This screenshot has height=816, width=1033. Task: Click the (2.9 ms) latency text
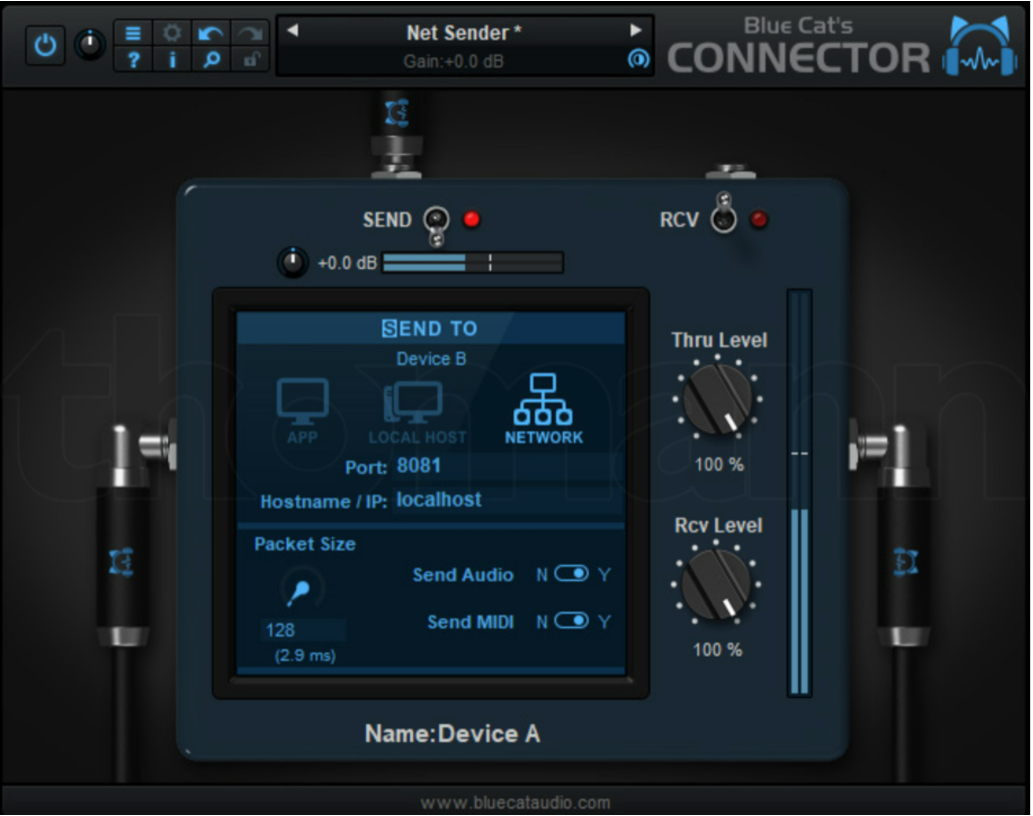coord(305,656)
